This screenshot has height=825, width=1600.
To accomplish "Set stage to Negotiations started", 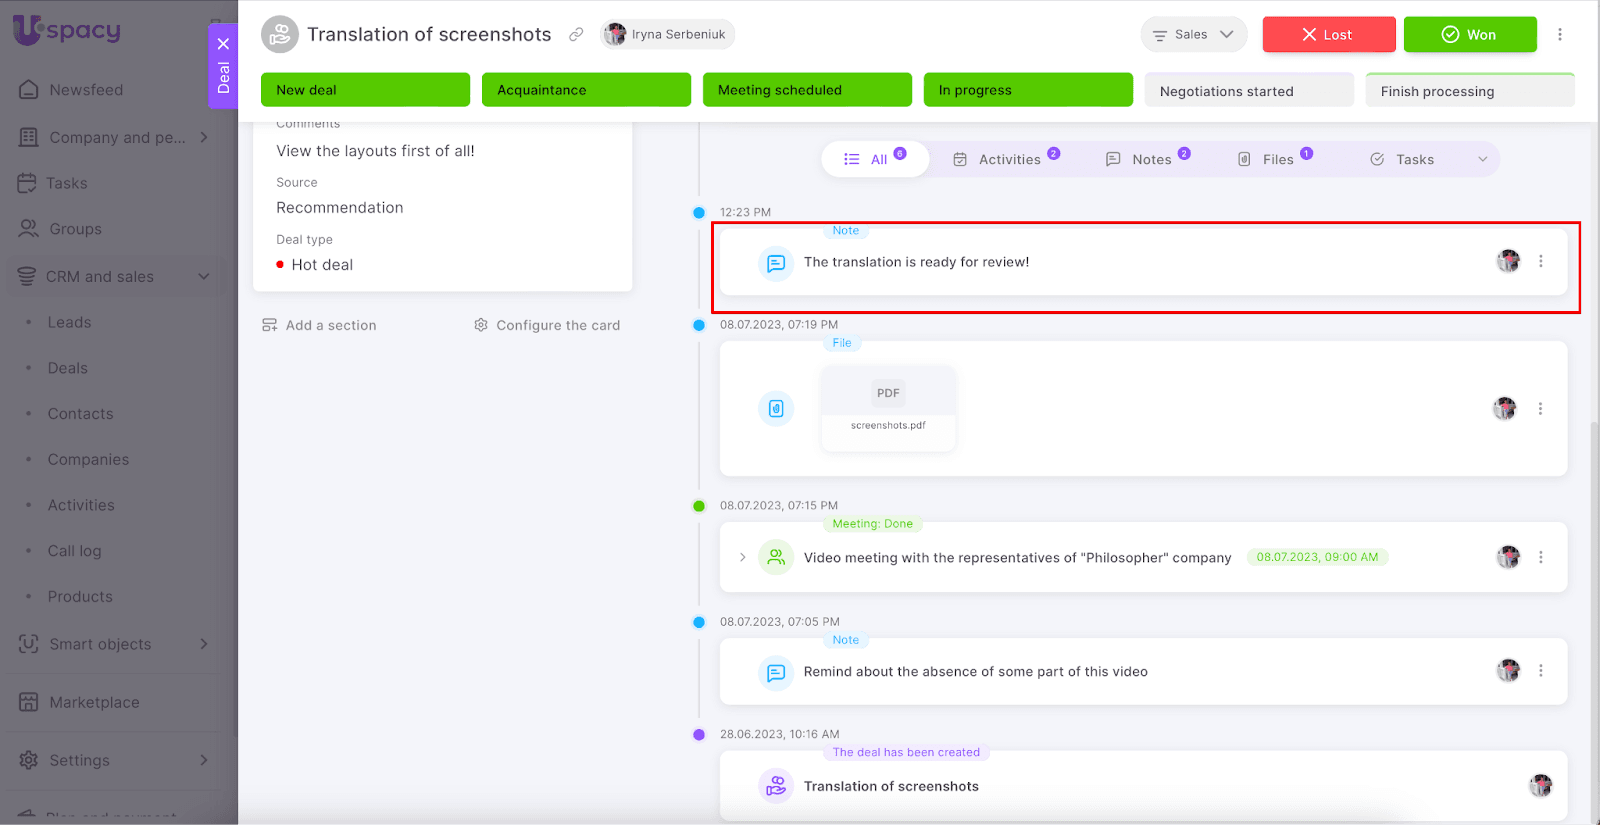I will (x=1248, y=91).
